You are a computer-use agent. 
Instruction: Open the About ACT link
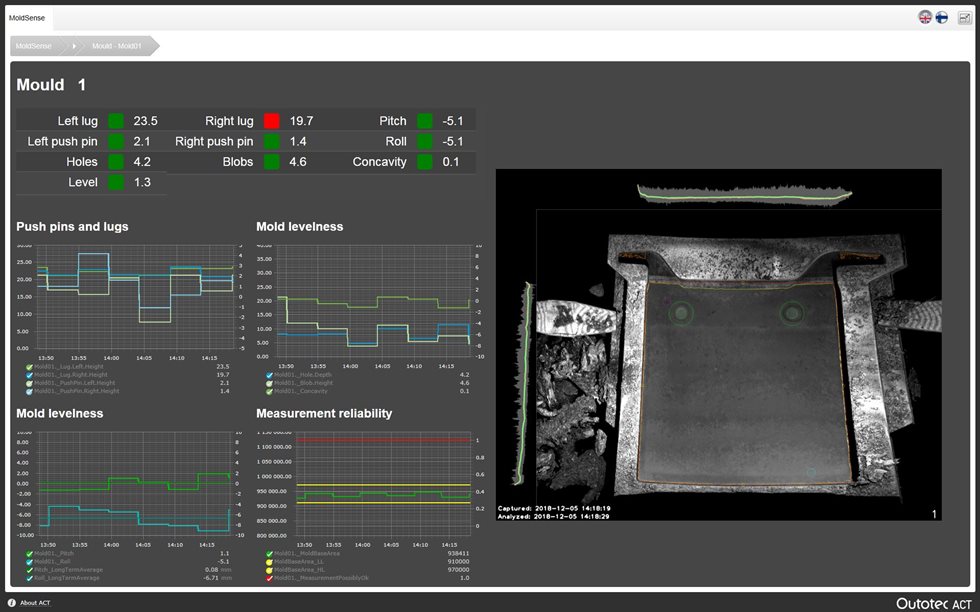33,603
